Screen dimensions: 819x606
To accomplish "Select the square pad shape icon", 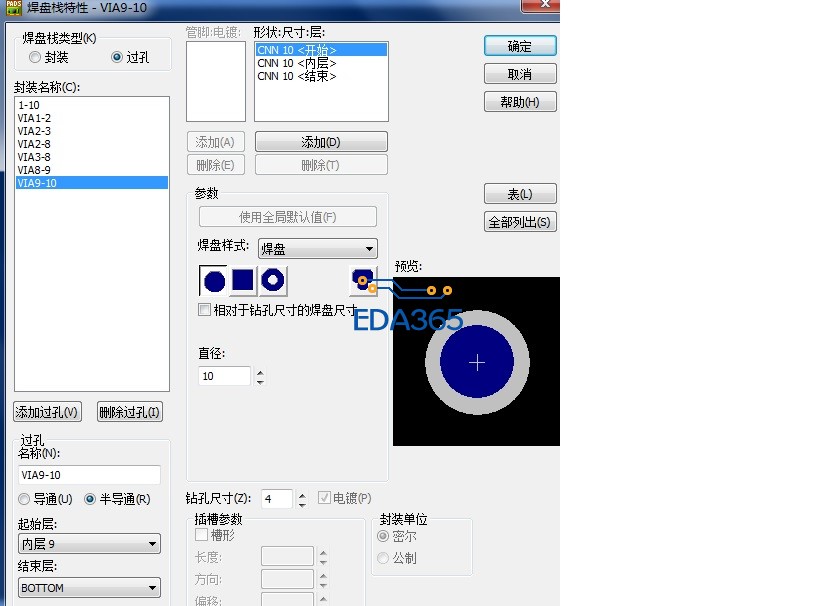I will pos(243,280).
